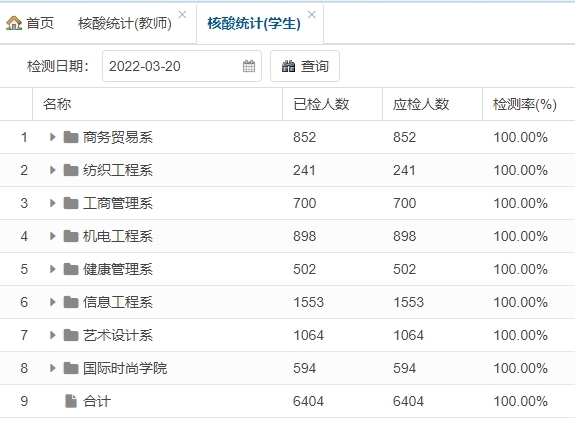Screen dimensions: 575x427
Task: Click the home icon beside 首页
Action: (14, 23)
